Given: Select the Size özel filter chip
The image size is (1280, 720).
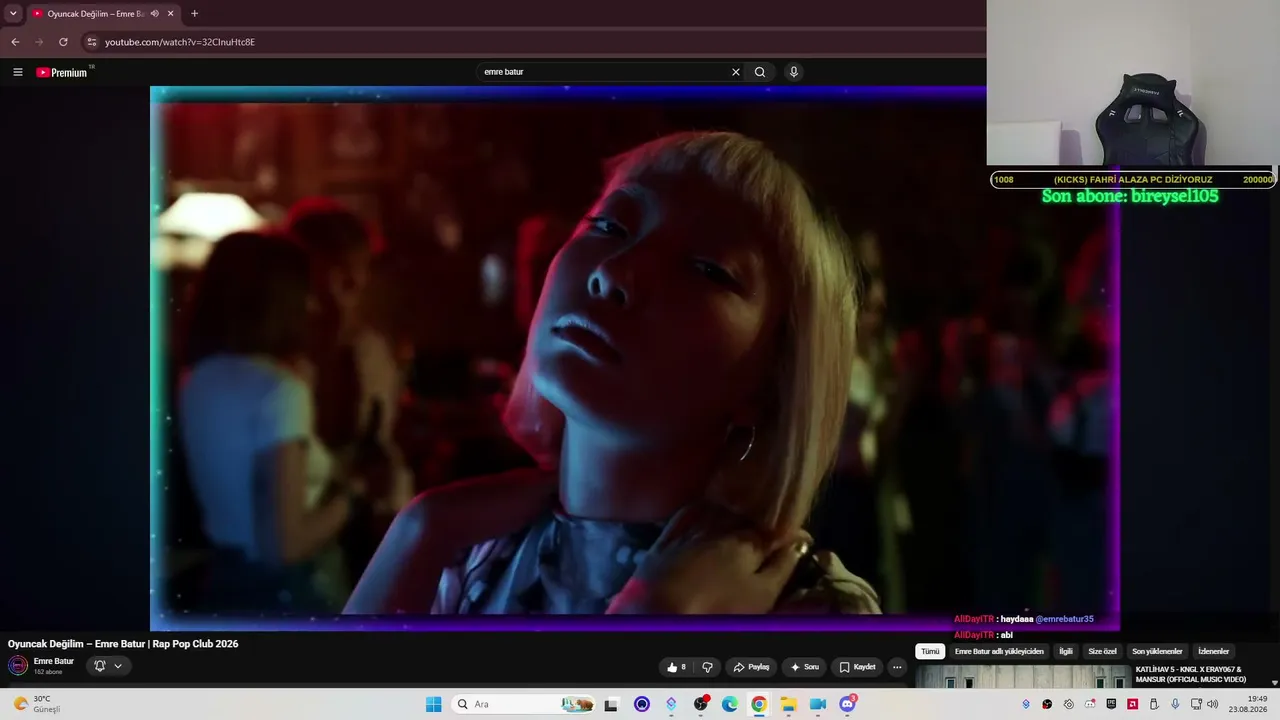Looking at the screenshot, I should click(x=1102, y=651).
